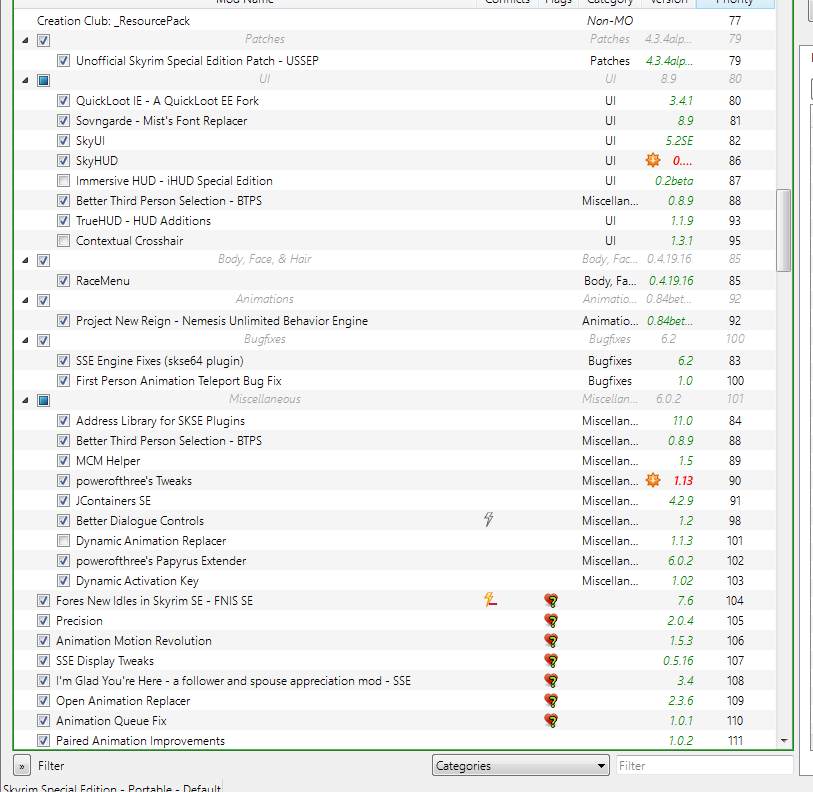Click the conflict lightning icon on FNIS SE row
The height and width of the screenshot is (792, 813).
tap(490, 600)
